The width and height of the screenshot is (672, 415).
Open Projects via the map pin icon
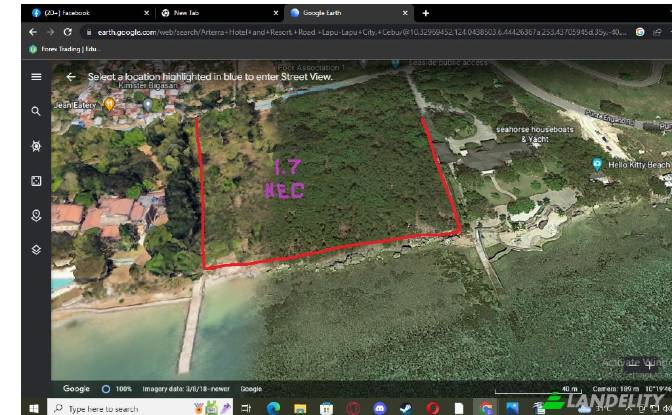36,215
